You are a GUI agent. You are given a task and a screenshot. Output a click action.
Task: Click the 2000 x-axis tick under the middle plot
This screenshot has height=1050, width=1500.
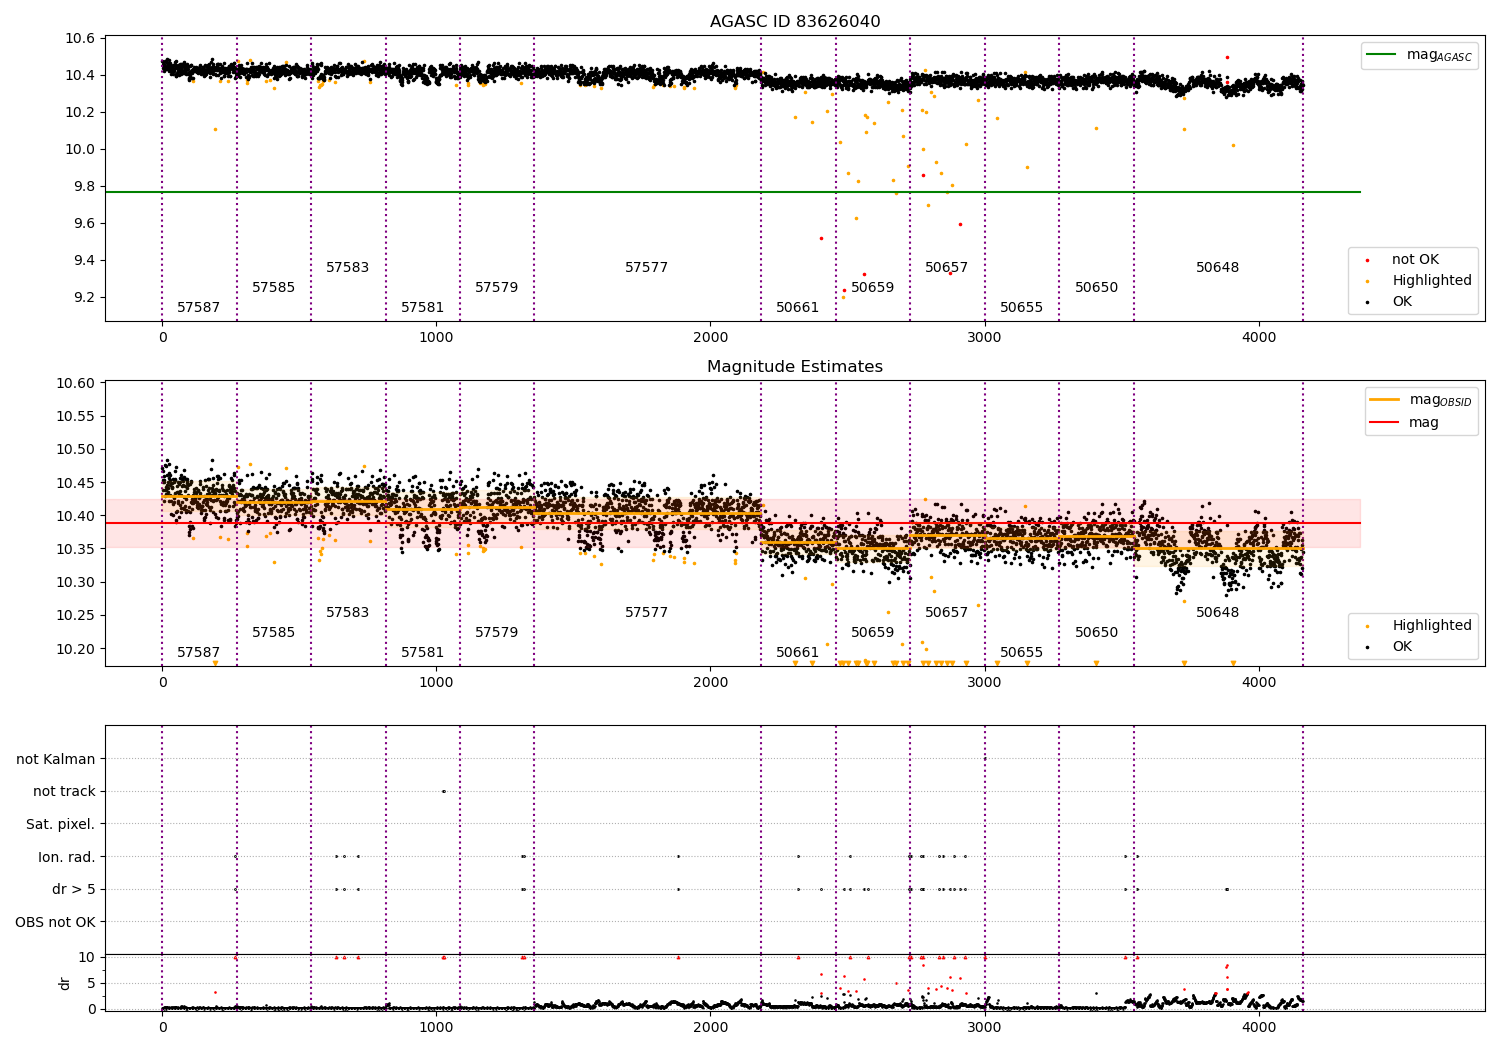pos(711,683)
